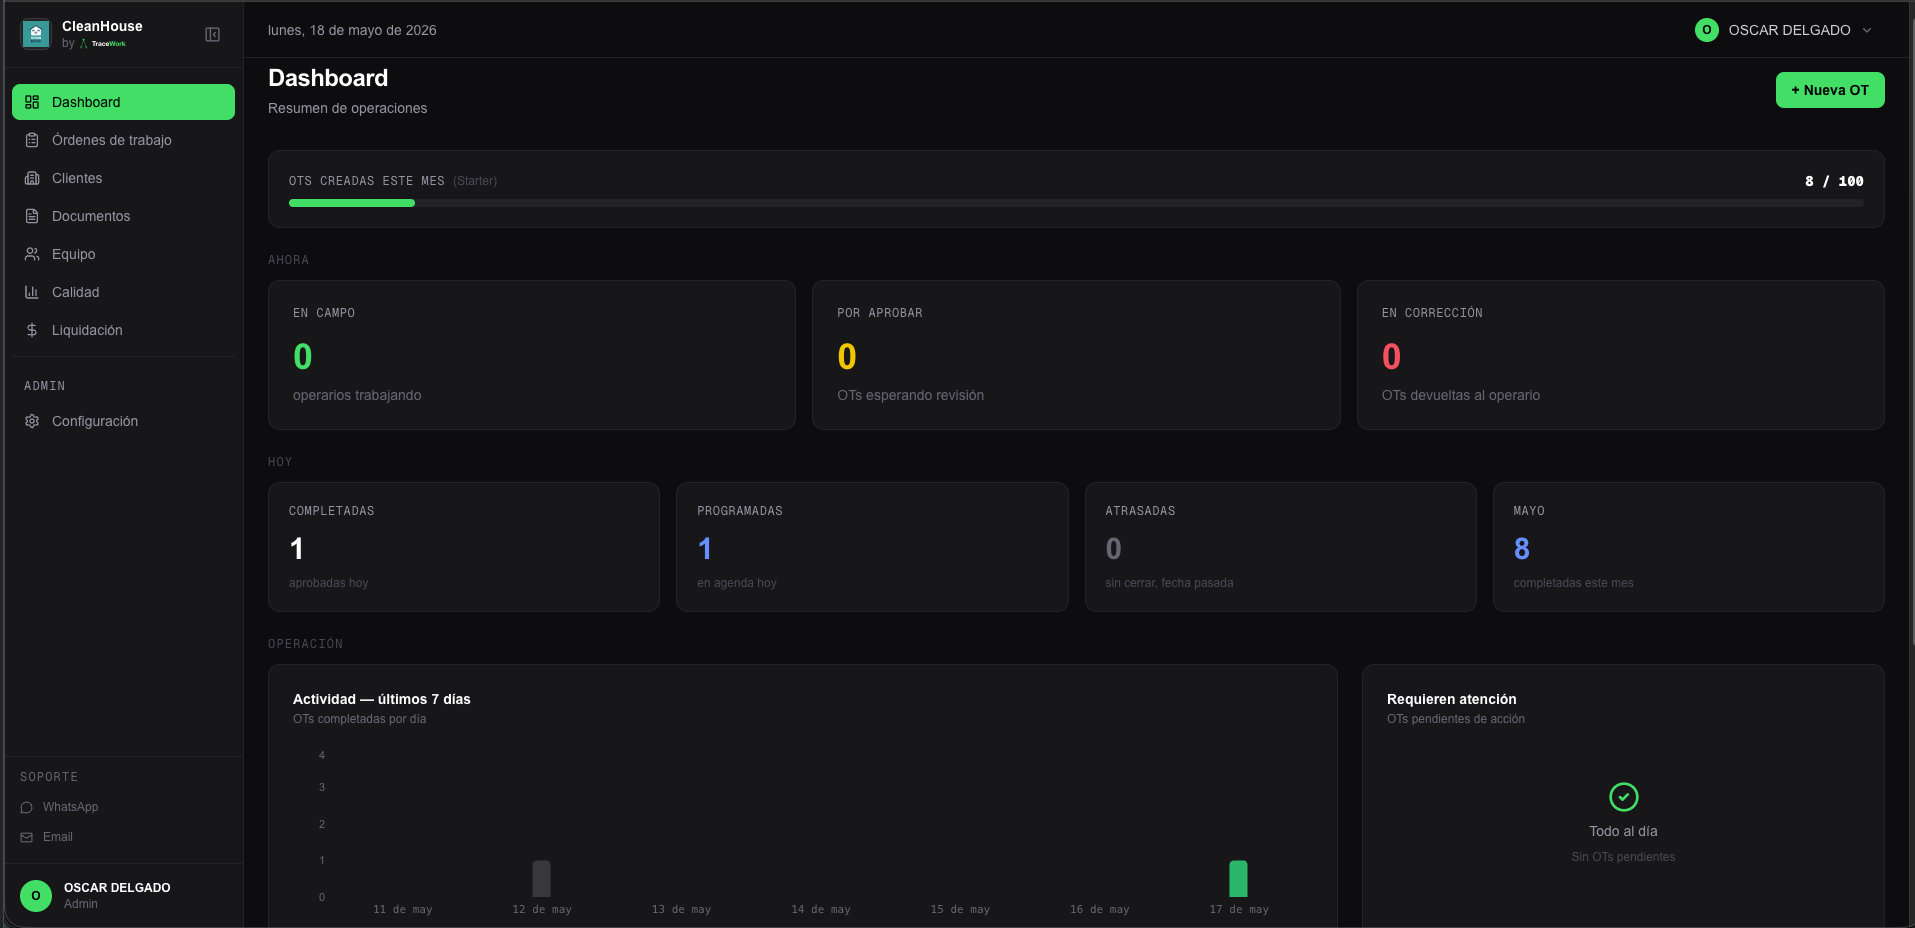Open the En corrección card

pyautogui.click(x=1621, y=355)
